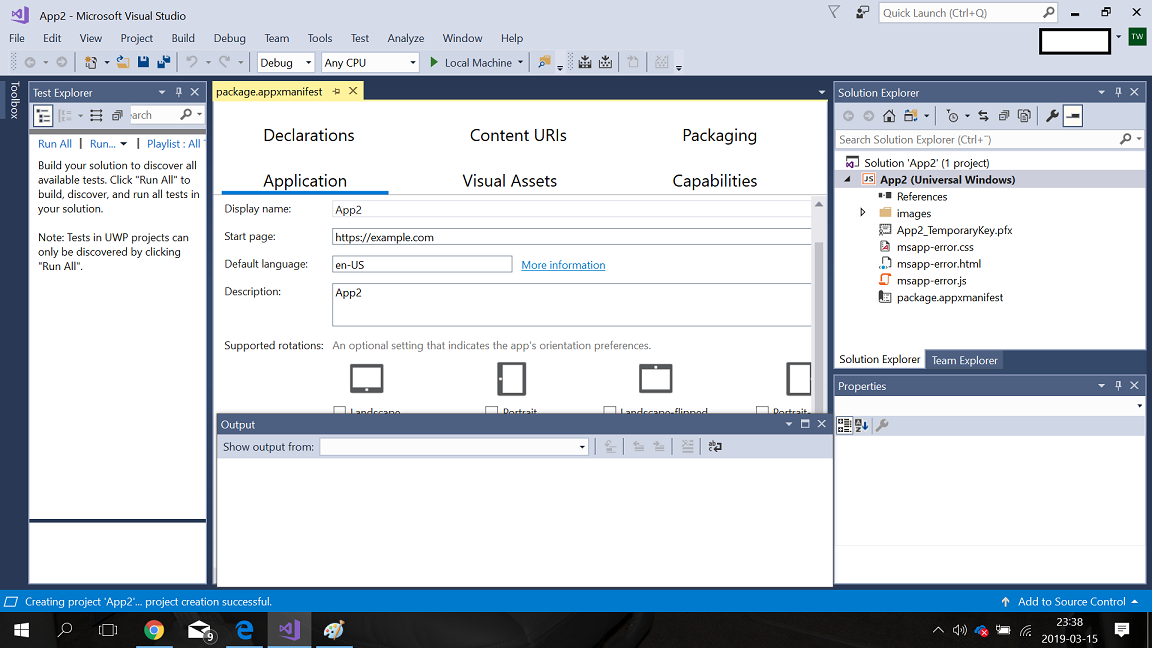Image resolution: width=1152 pixels, height=648 pixels.
Task: Collapse all items in Solution Explorer toolbar
Action: pos(1004,116)
